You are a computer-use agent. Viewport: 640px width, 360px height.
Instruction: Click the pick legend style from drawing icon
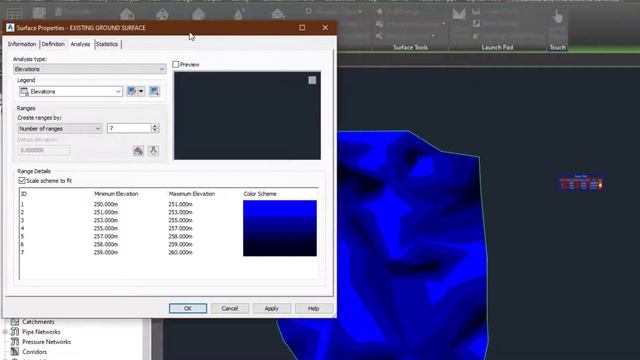pos(154,91)
